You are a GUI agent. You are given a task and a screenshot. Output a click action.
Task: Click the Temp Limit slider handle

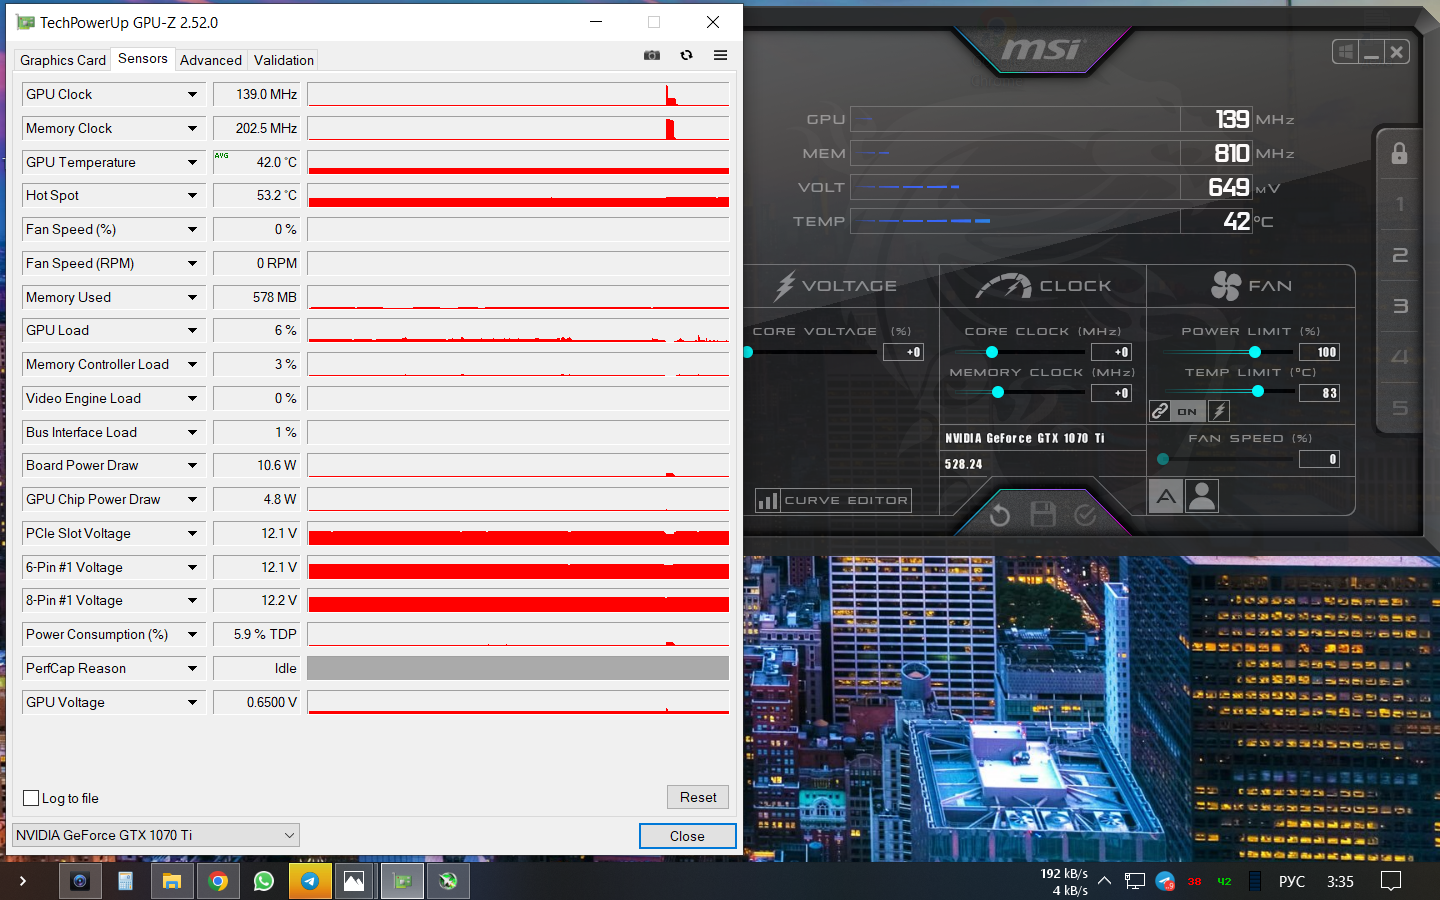tap(1258, 392)
